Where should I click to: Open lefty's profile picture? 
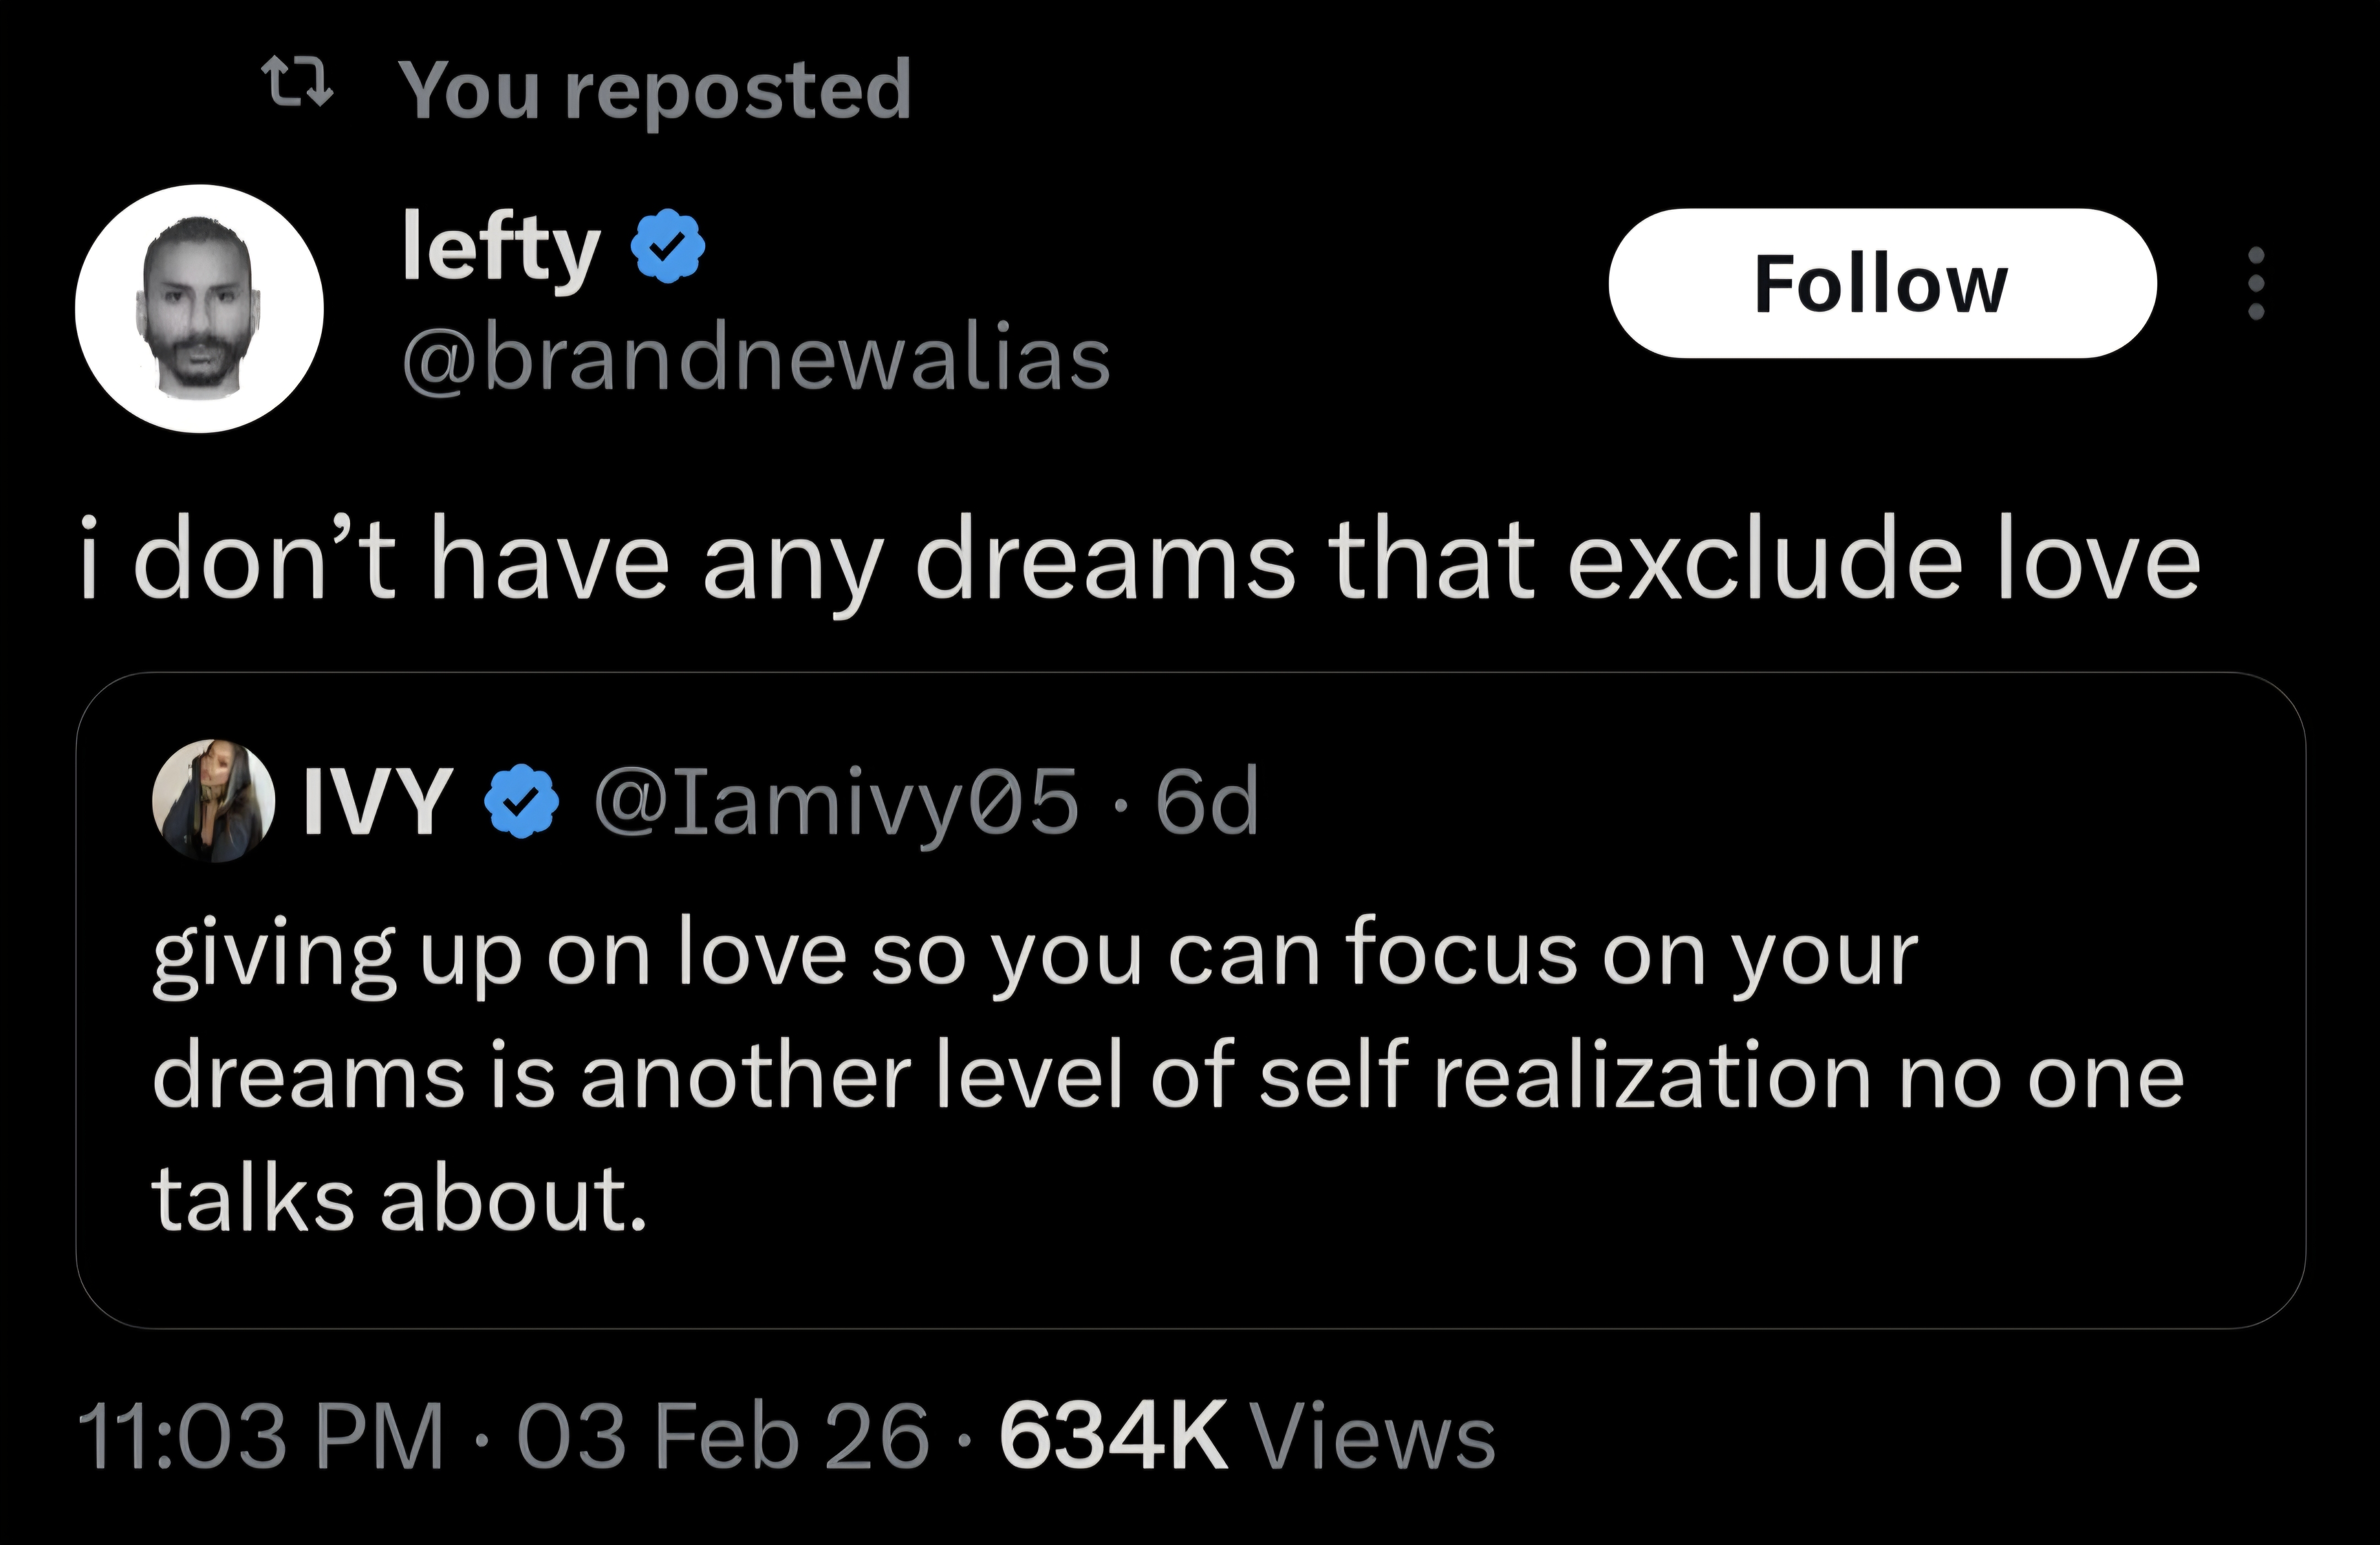tap(200, 308)
